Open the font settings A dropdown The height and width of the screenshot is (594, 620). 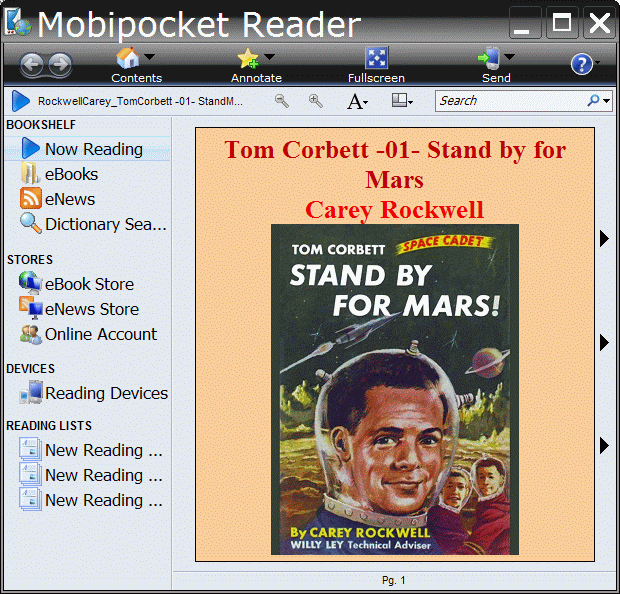[357, 101]
